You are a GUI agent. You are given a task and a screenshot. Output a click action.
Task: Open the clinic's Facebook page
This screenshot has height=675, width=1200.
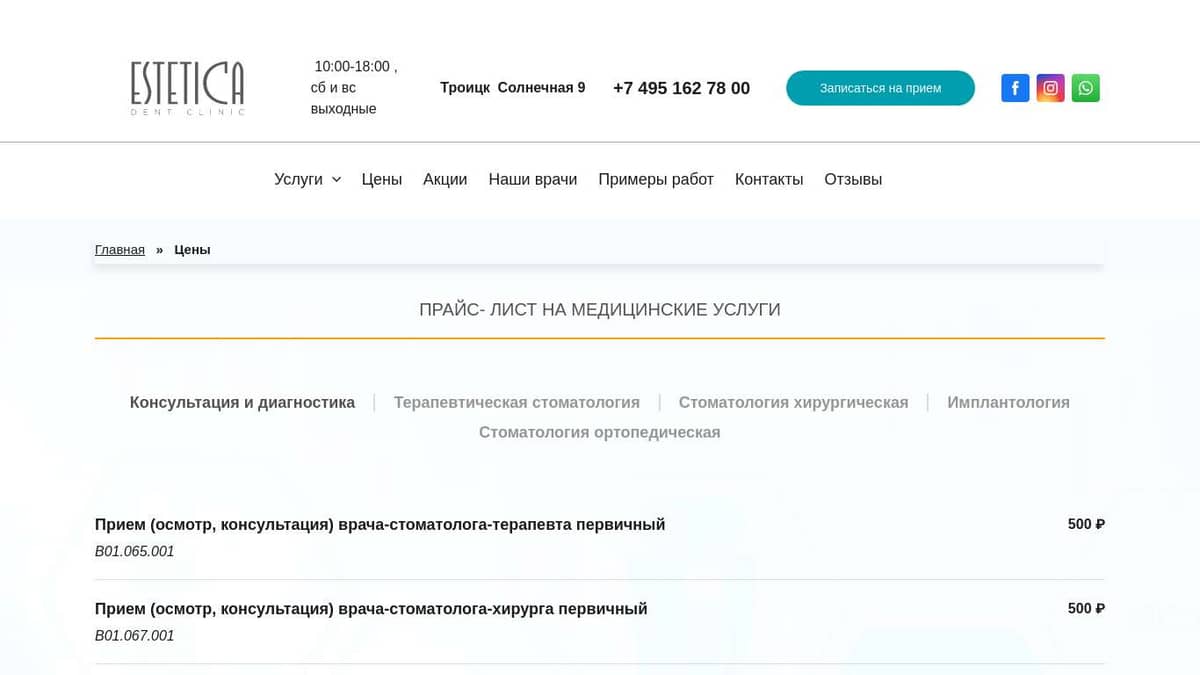(1015, 88)
